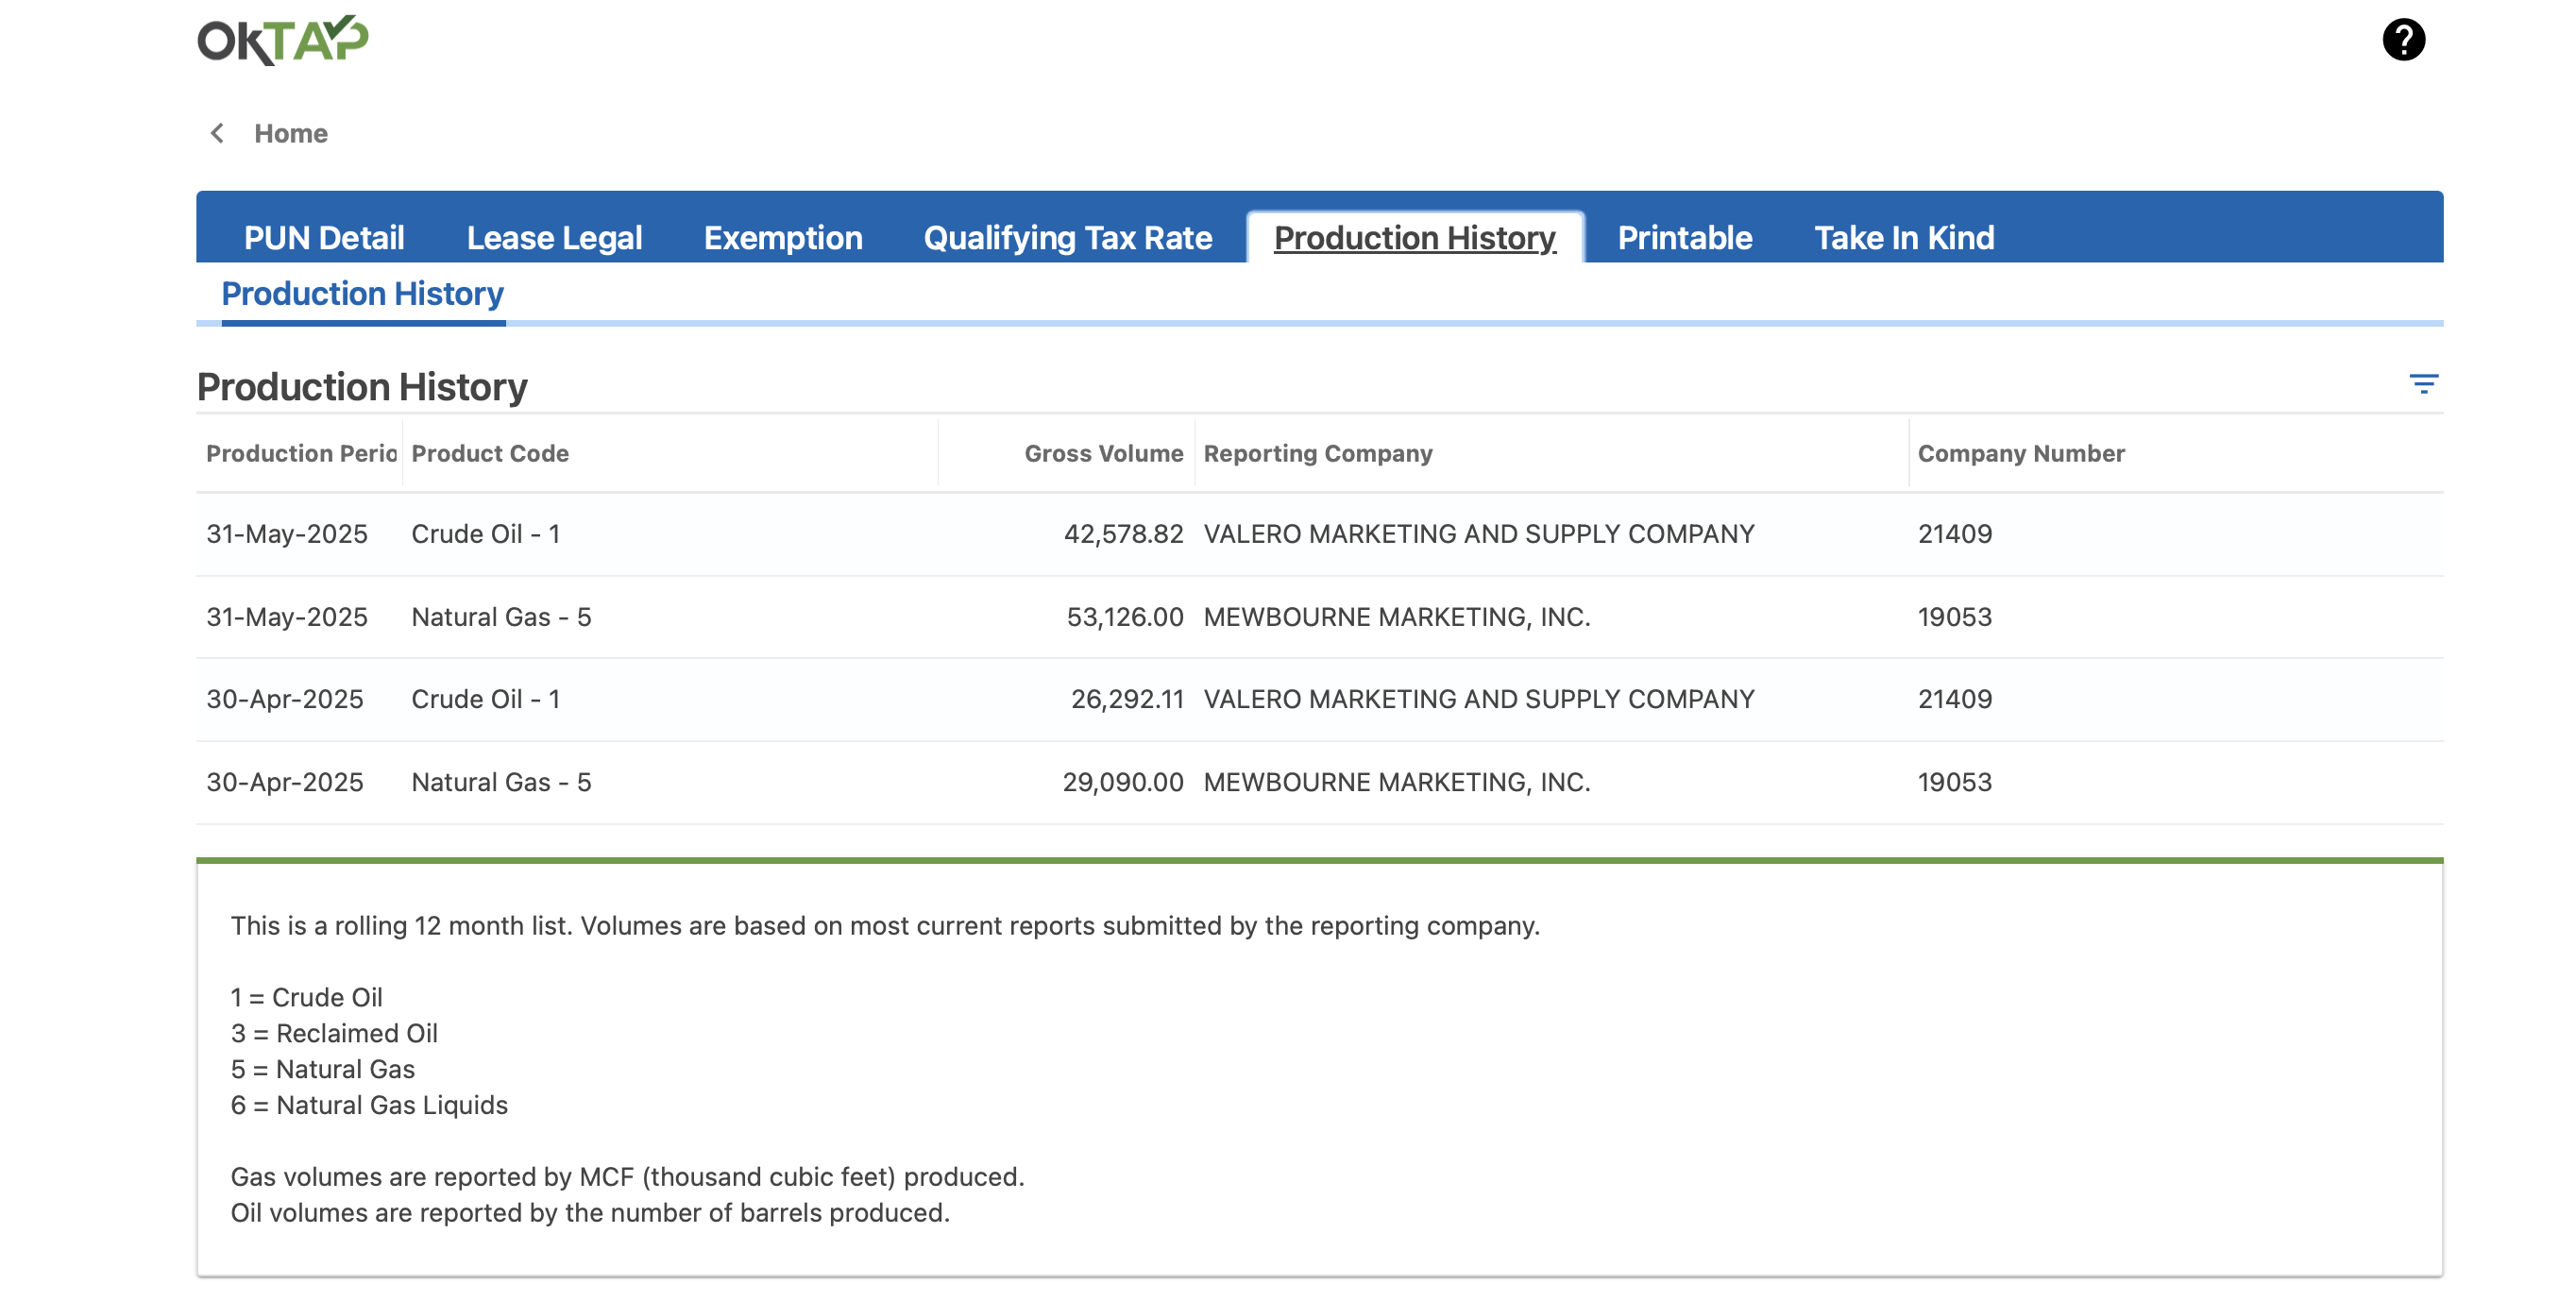The height and width of the screenshot is (1301, 2576).
Task: Select the Exemption tab
Action: point(782,238)
